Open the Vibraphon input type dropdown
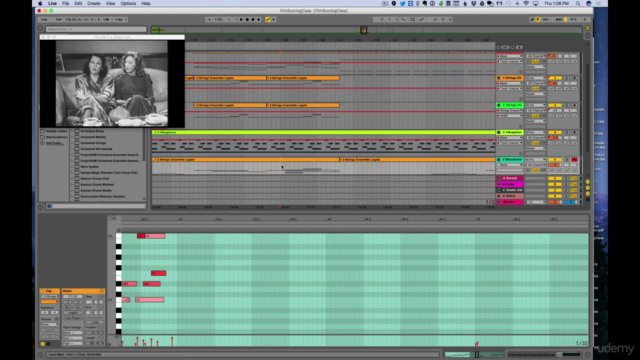This screenshot has width=640, height=360. [536, 132]
